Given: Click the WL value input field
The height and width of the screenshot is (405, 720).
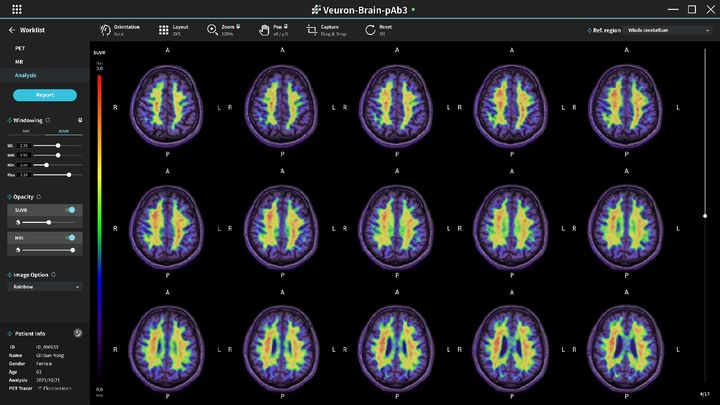Looking at the screenshot, I should point(24,146).
